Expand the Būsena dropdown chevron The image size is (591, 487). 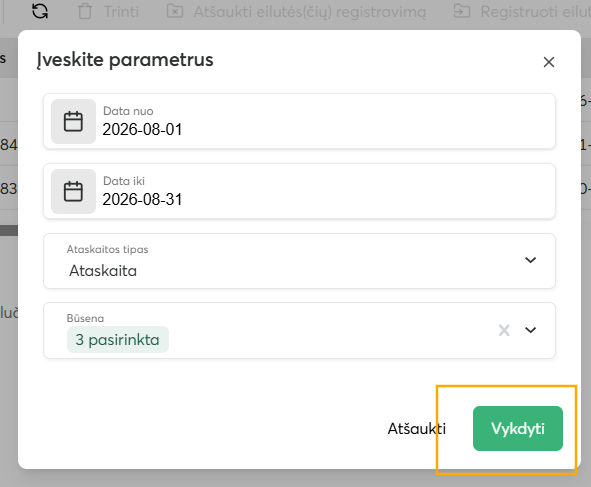pyautogui.click(x=531, y=330)
